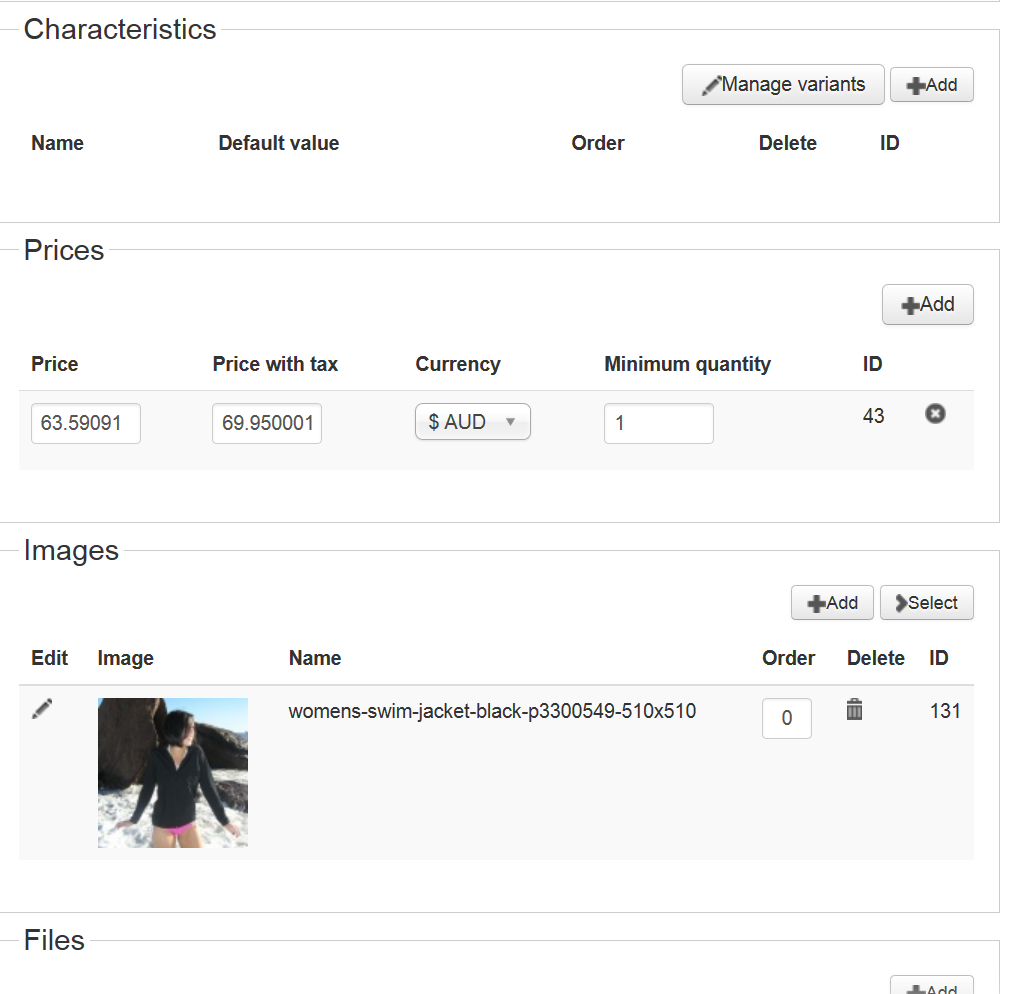Add a file in Files section

931,988
